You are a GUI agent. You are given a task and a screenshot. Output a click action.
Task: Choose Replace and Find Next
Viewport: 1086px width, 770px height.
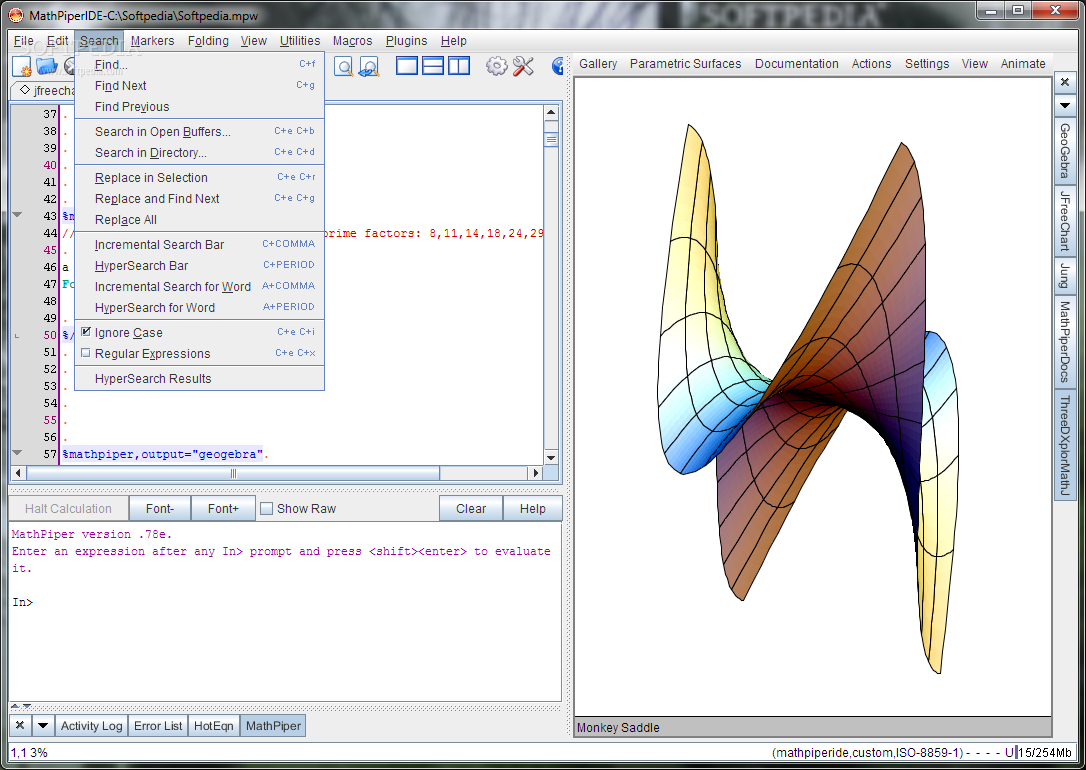(199, 199)
